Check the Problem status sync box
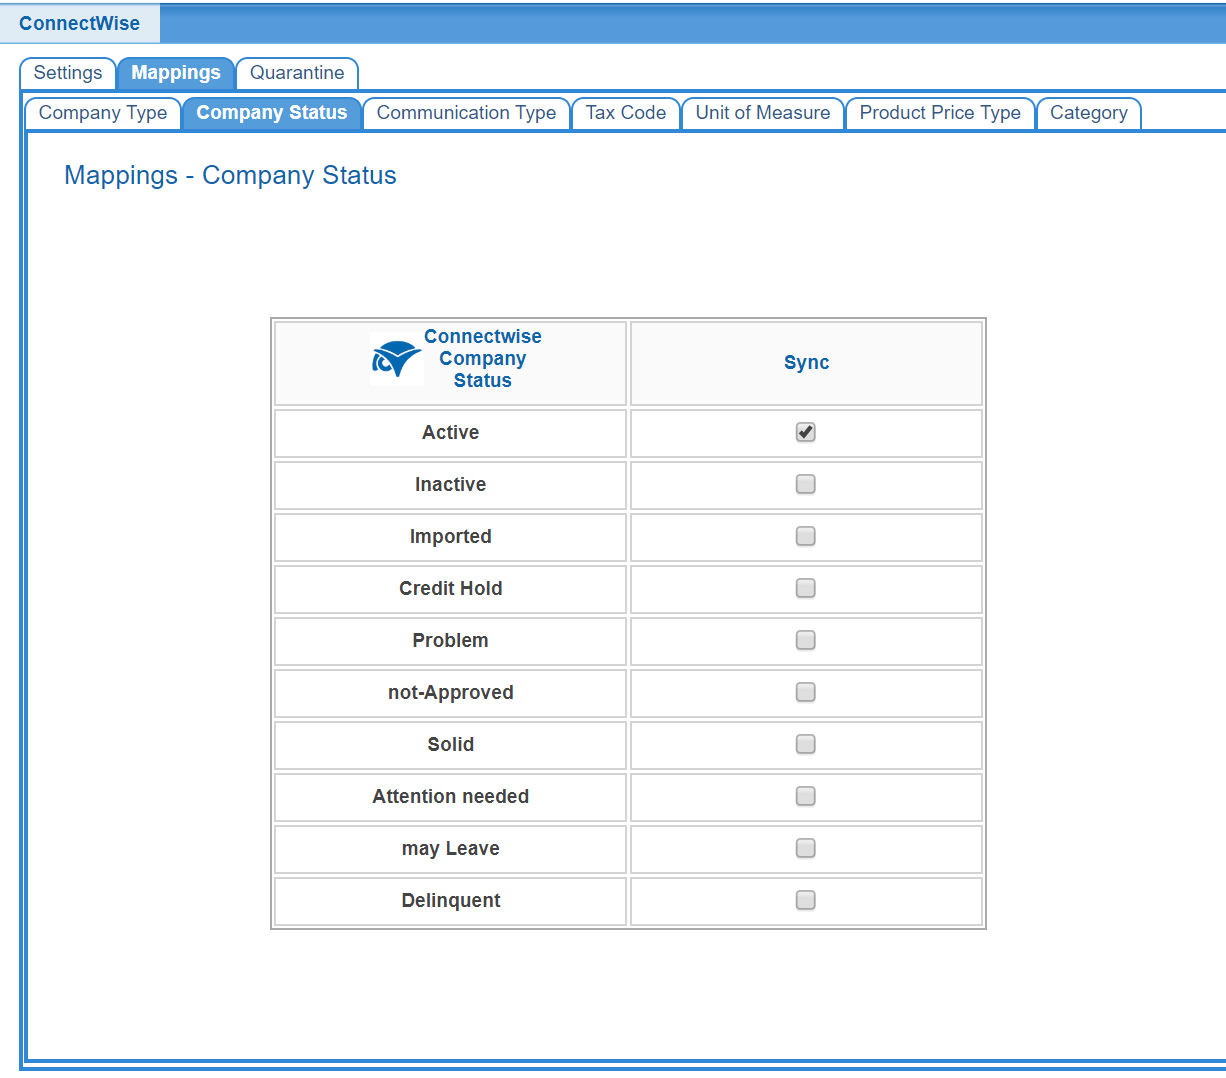Screen dimensions: 1226x1078 pyautogui.click(x=805, y=640)
